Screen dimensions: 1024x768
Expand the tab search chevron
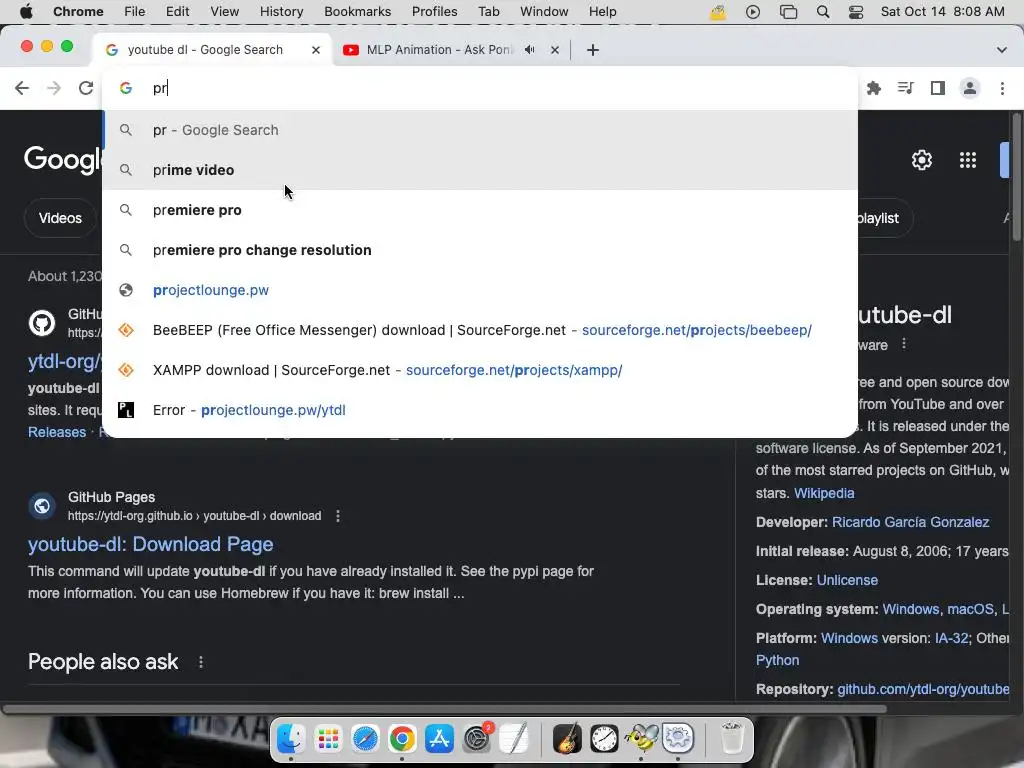coord(1002,50)
